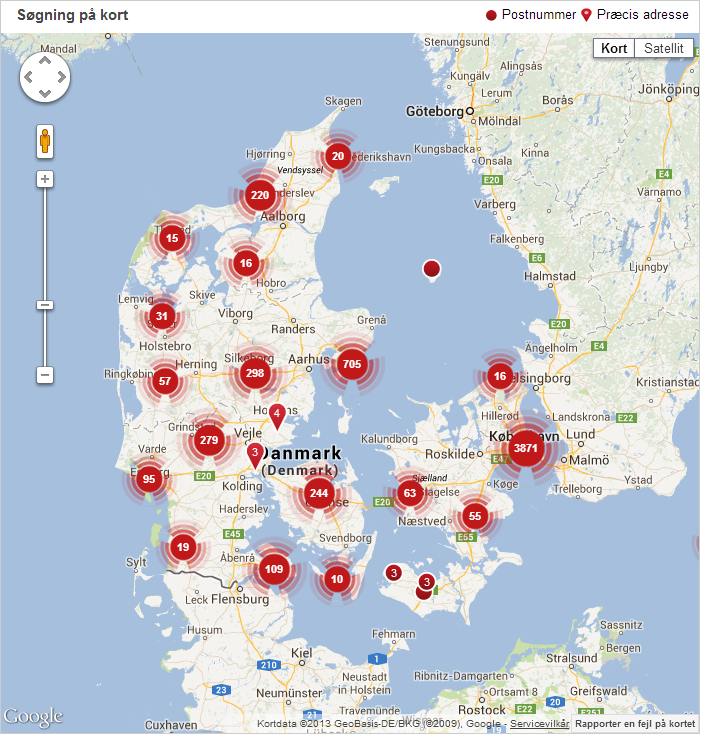Click the Kiel city label

click(x=301, y=653)
